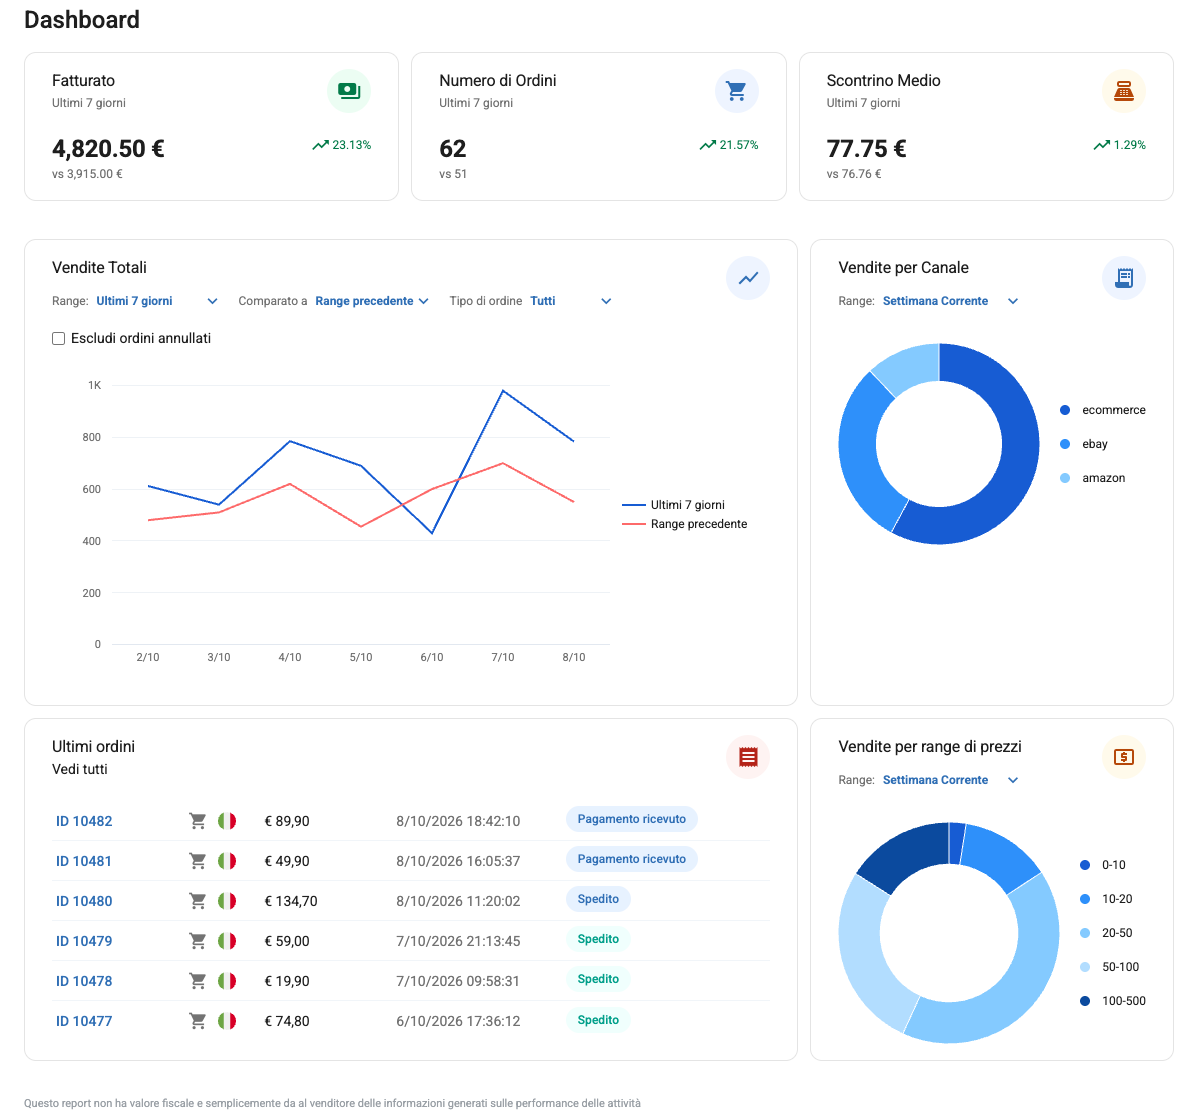Screen dimensions: 1178x1114
Task: Open Comparato a dropdown showing Range precedente
Action: [x=372, y=300]
